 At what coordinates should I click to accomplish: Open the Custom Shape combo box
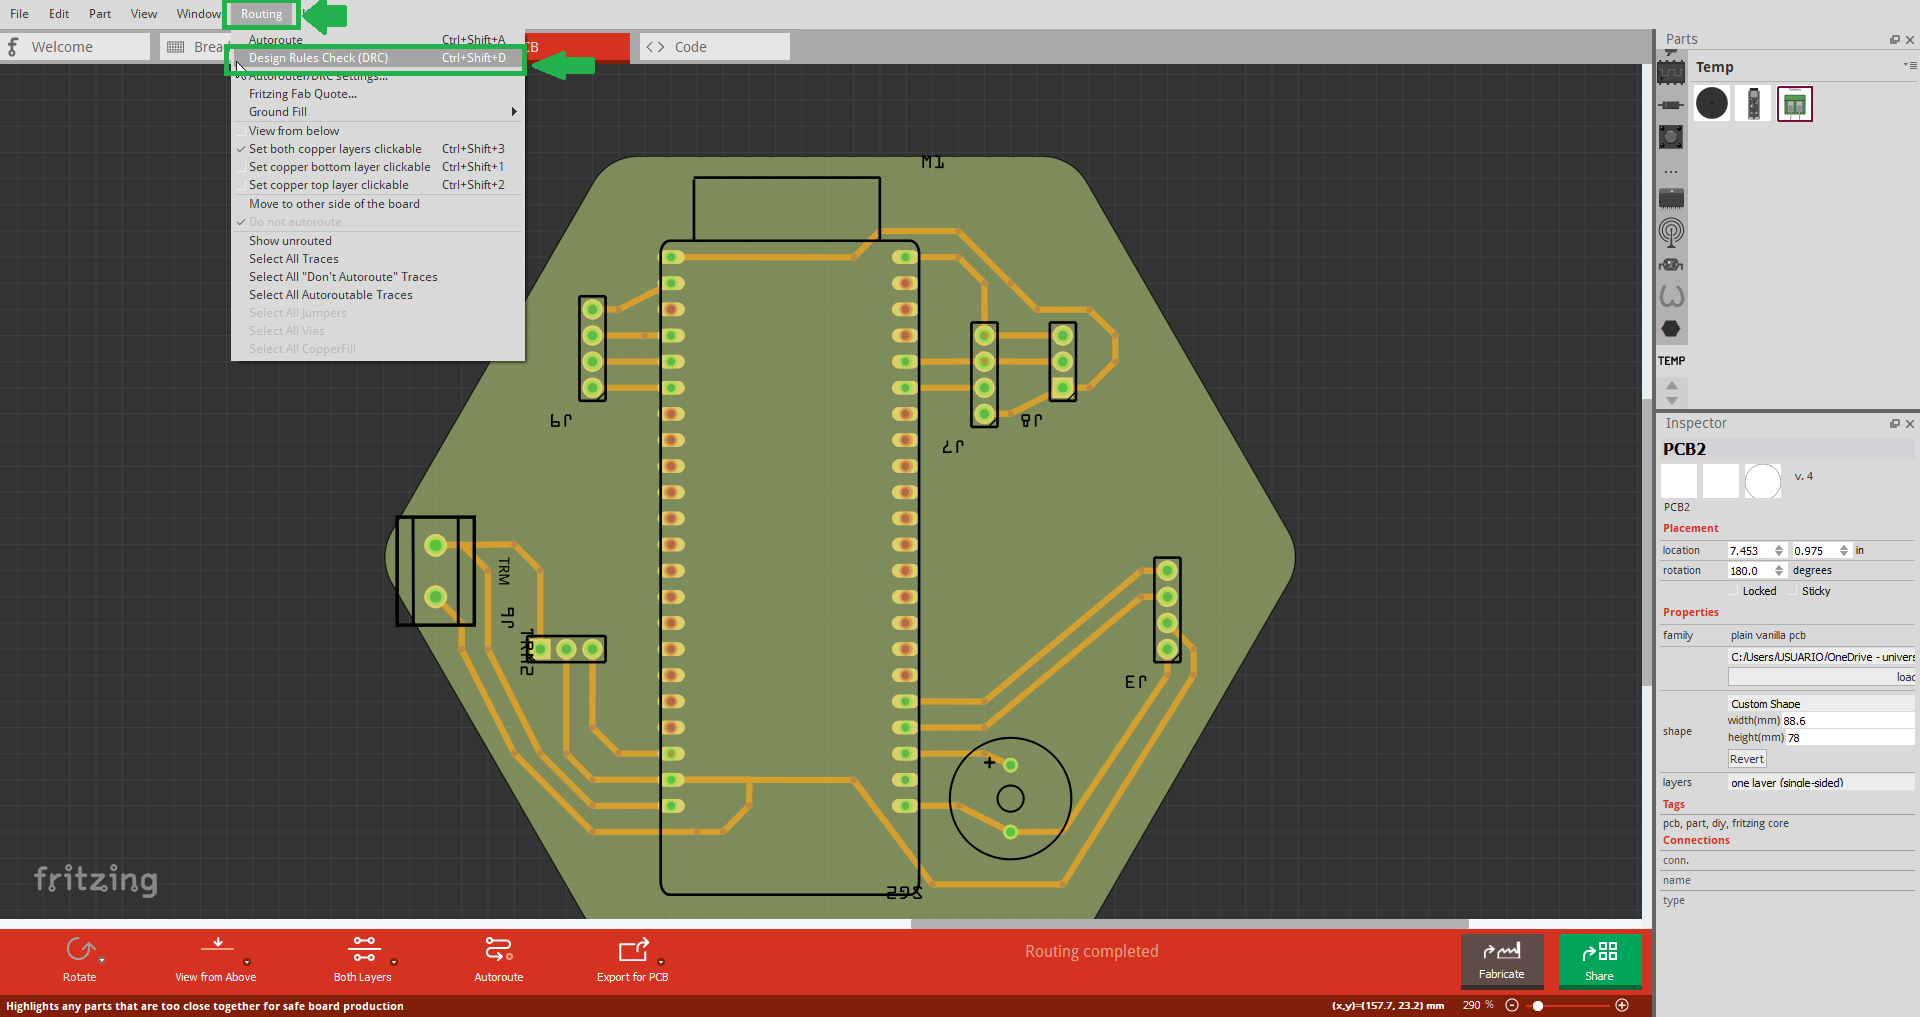(1821, 704)
